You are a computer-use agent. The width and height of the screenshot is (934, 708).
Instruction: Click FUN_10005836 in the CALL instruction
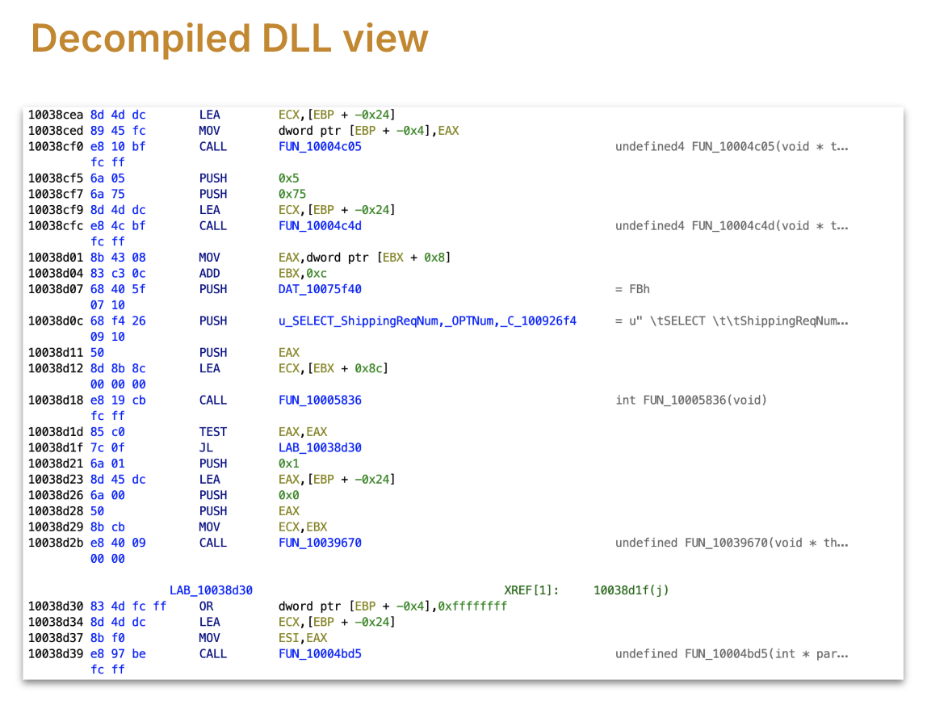[x=320, y=400]
